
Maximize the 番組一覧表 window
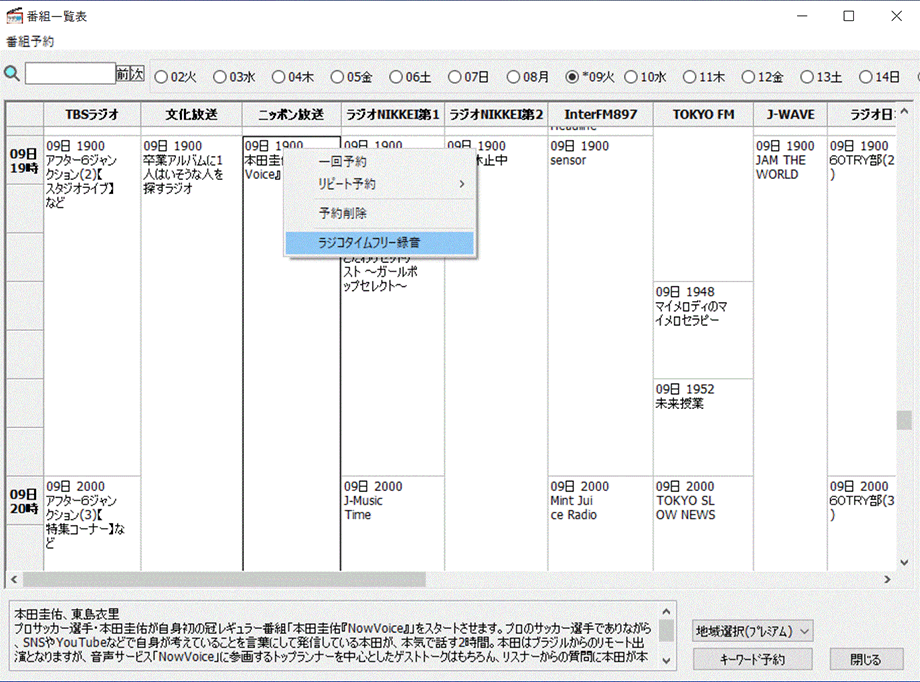[x=848, y=16]
